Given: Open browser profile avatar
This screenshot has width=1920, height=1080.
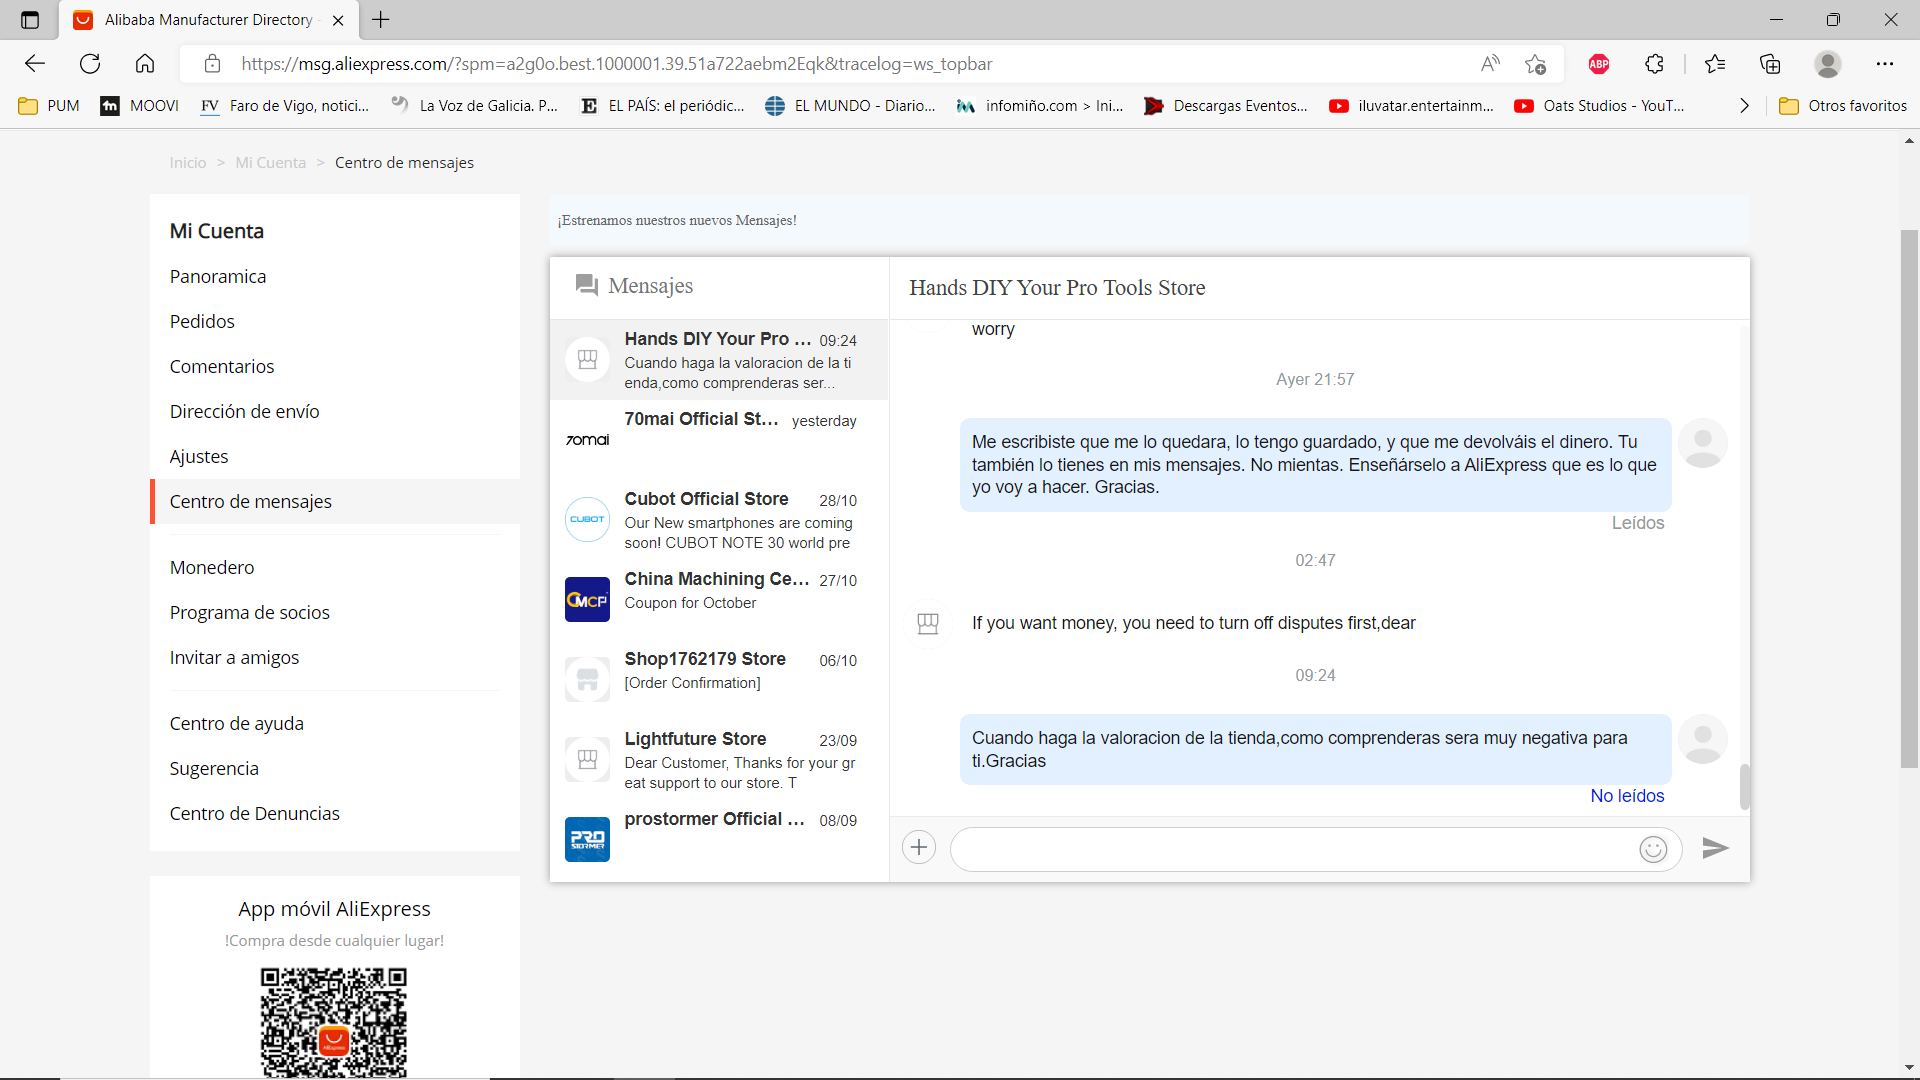Looking at the screenshot, I should 1828,64.
